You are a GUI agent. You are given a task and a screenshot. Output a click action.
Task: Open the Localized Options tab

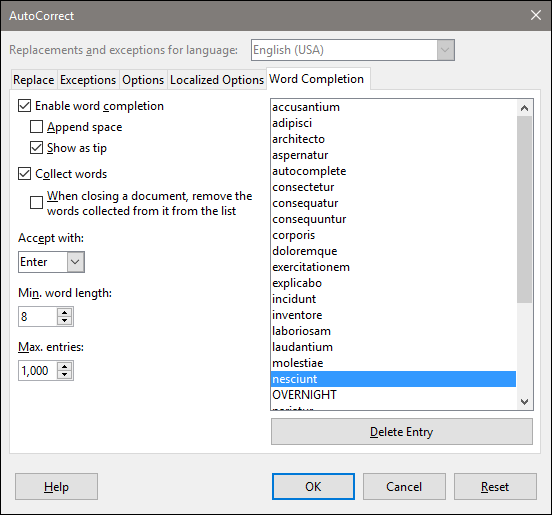pos(217,80)
